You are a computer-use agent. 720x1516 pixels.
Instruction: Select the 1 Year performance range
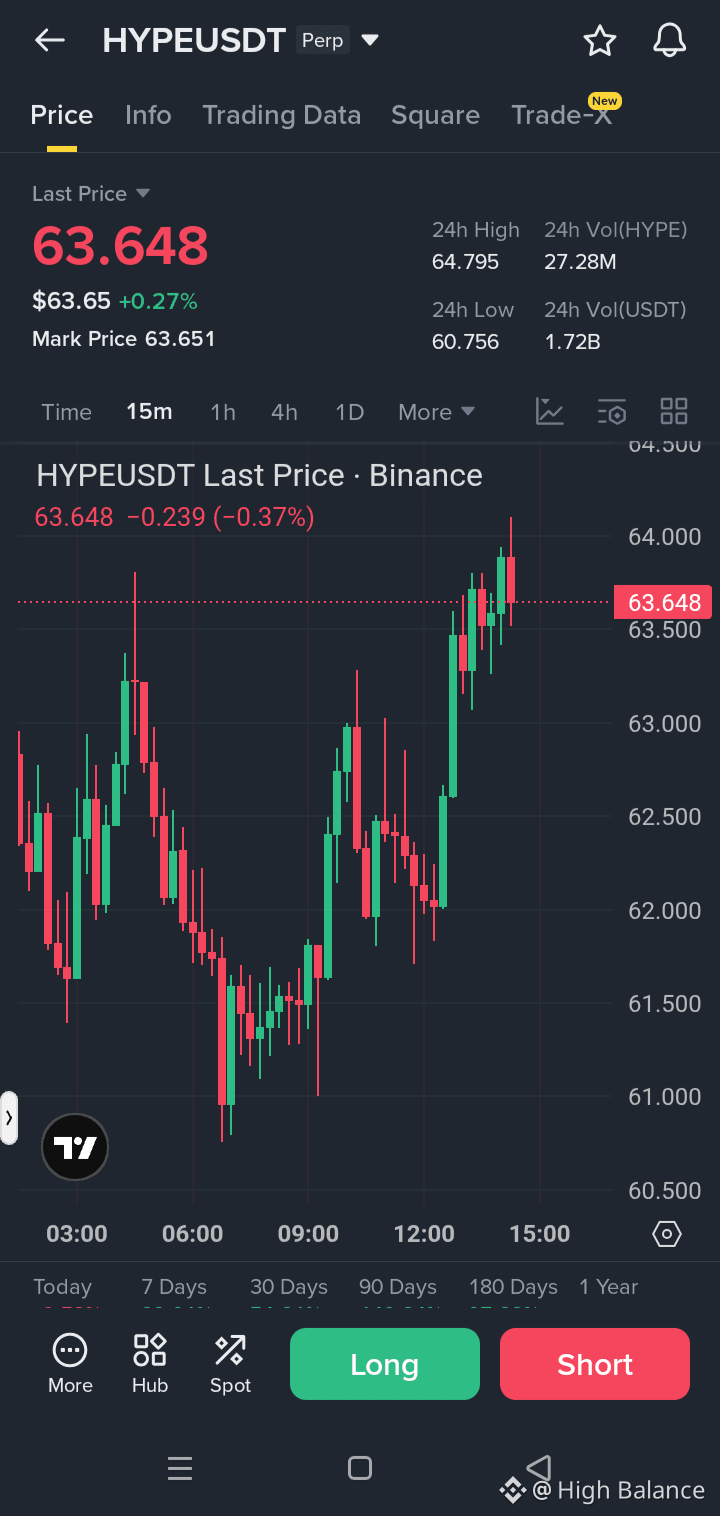(608, 1287)
